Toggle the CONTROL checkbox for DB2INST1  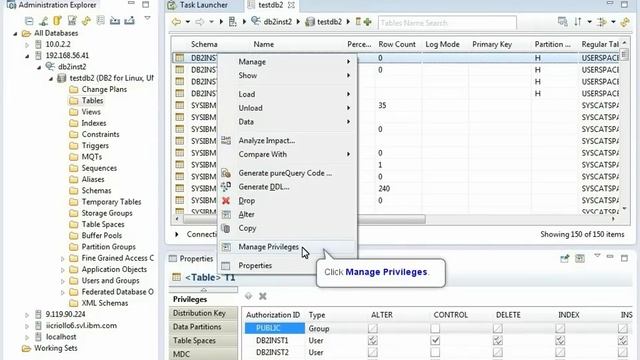pos(435,340)
